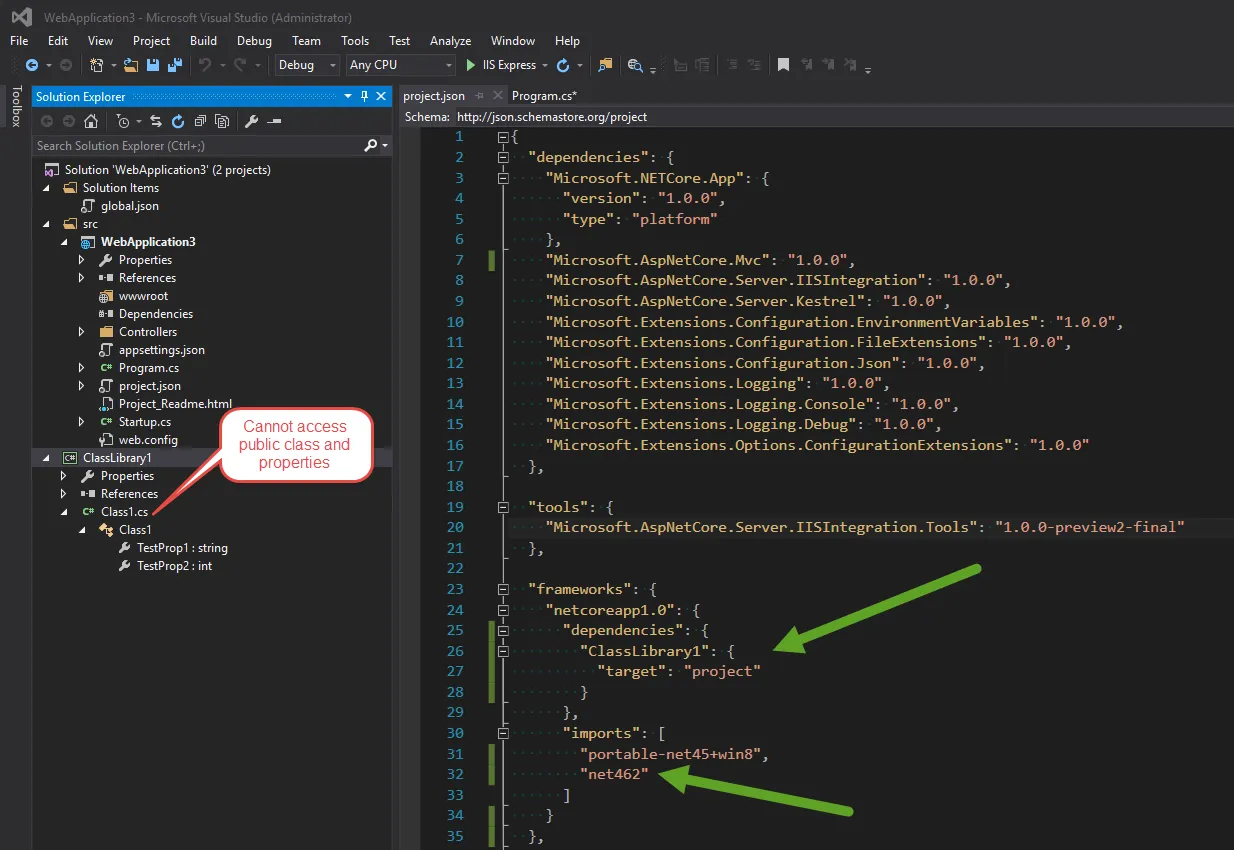Open the Toolbox side panel
This screenshot has height=850, width=1234.
[16, 106]
